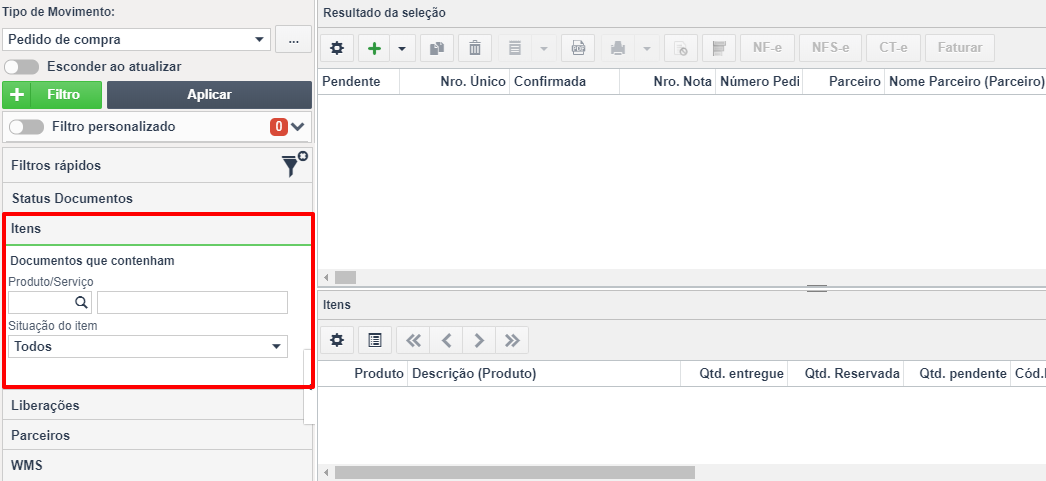
Task: Click the form view icon in Itens toolbar
Action: 375,340
